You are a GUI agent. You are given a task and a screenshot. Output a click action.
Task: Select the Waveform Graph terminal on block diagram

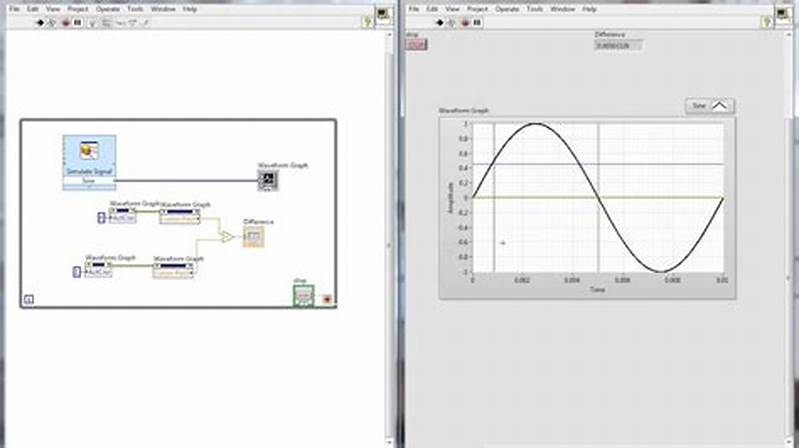tap(268, 181)
